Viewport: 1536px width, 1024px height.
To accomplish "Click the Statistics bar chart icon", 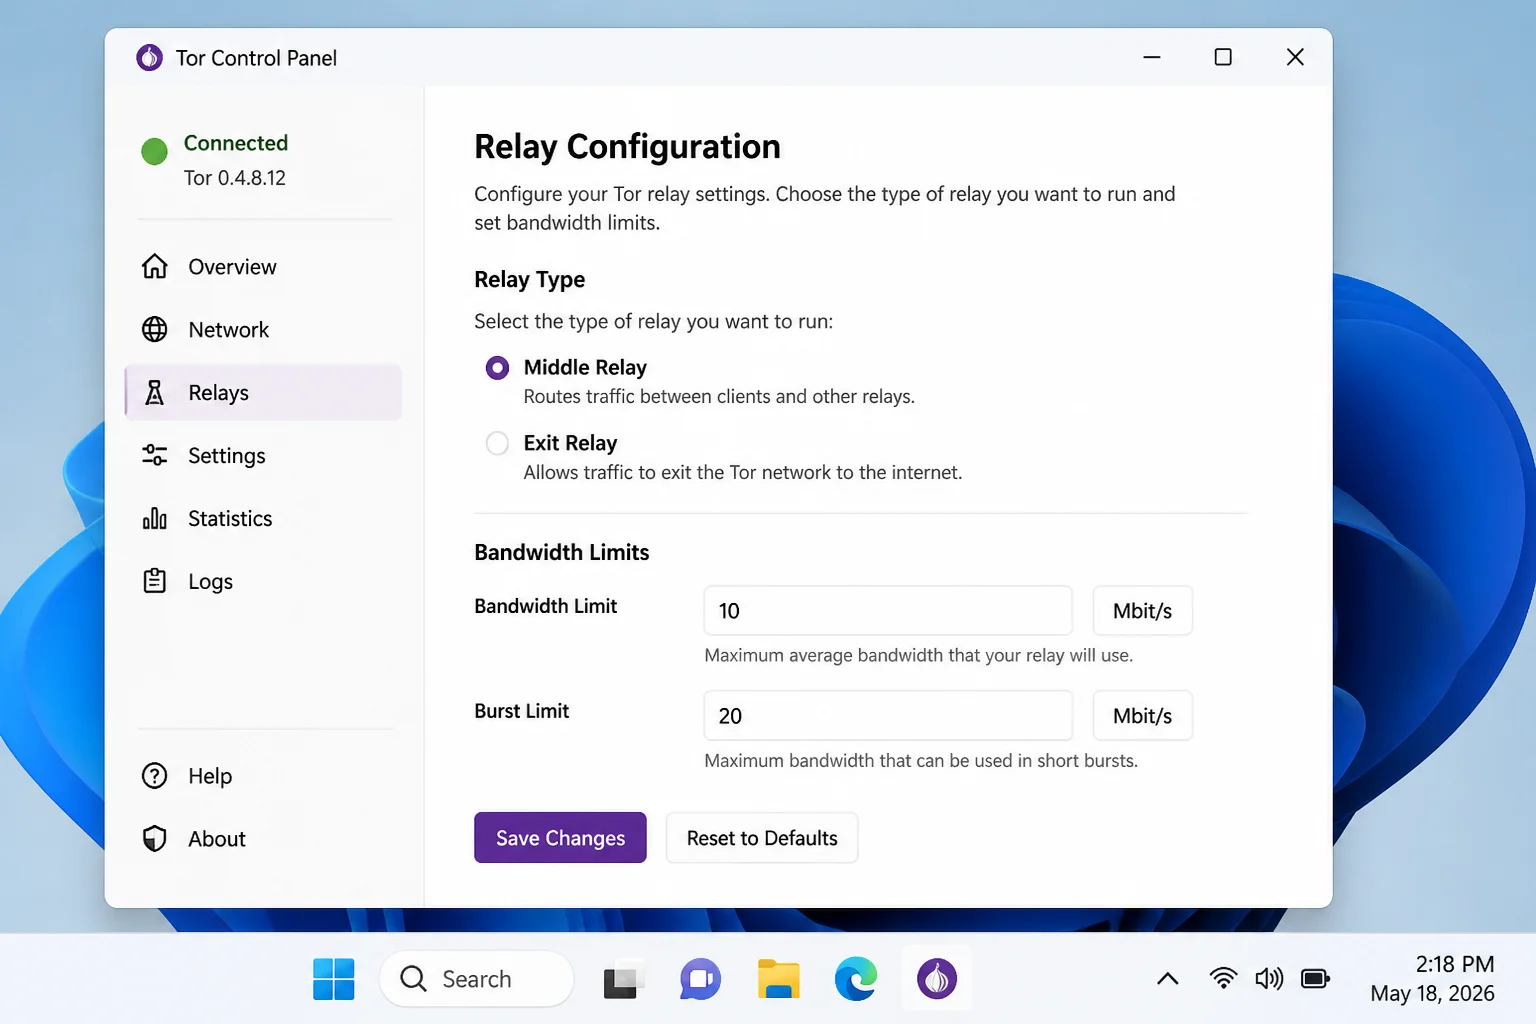I will tap(155, 518).
